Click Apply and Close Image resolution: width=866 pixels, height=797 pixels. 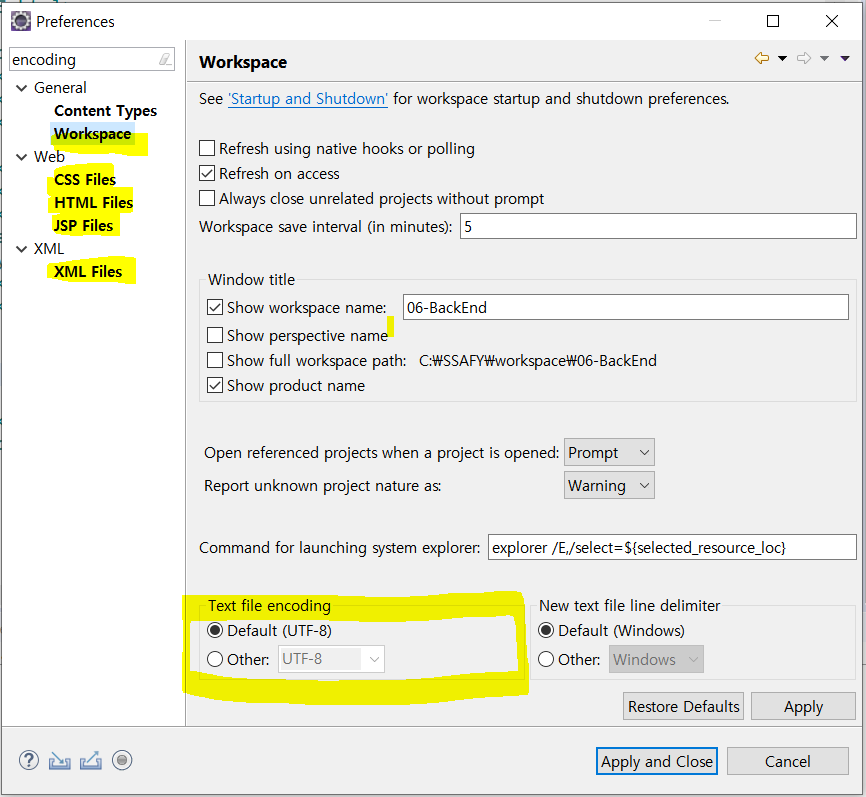(657, 761)
